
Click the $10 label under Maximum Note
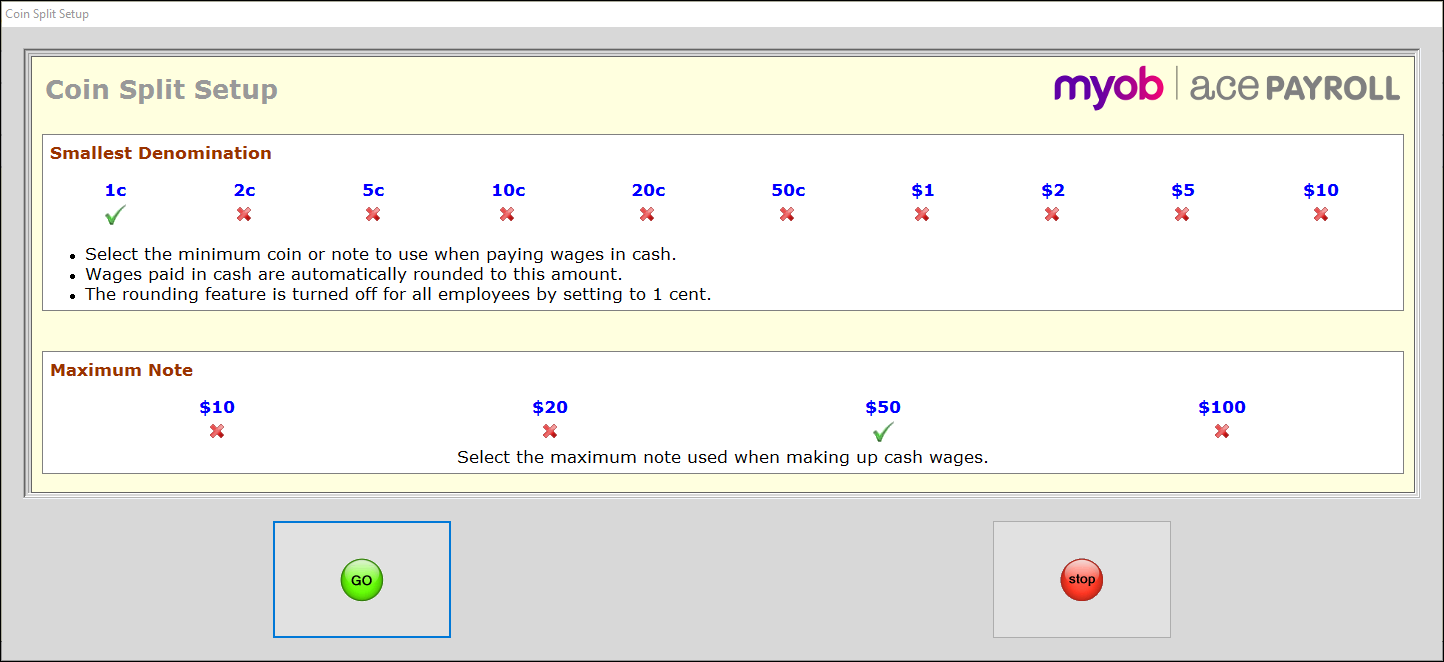coord(217,407)
